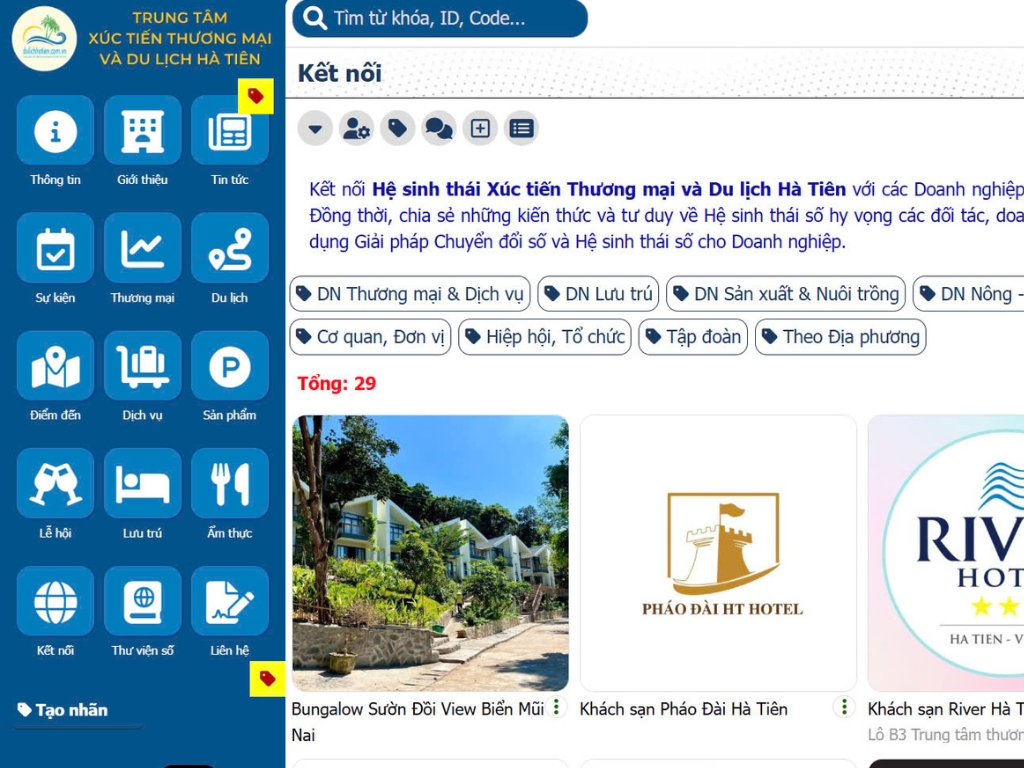Open options menu for Bungalow Sườn Đồi

[557, 708]
